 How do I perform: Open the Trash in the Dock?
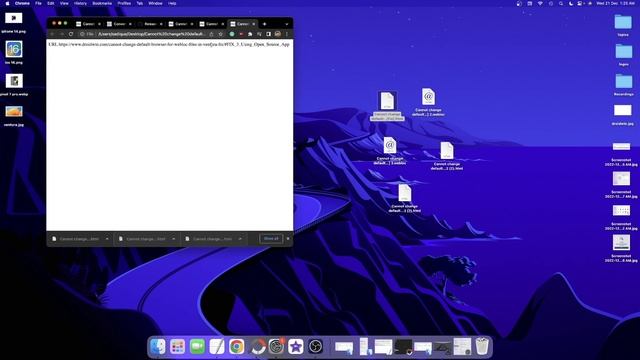point(482,347)
